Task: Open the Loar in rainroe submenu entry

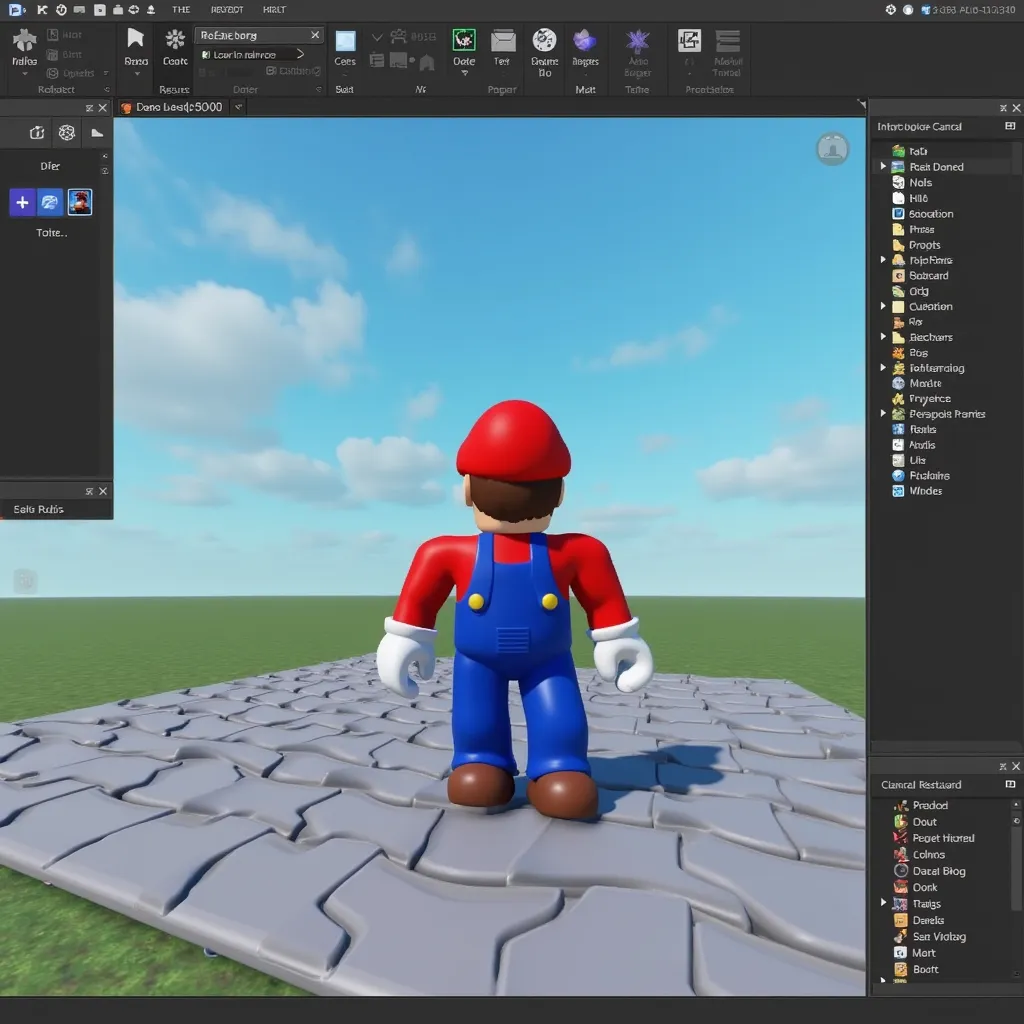Action: (x=252, y=54)
